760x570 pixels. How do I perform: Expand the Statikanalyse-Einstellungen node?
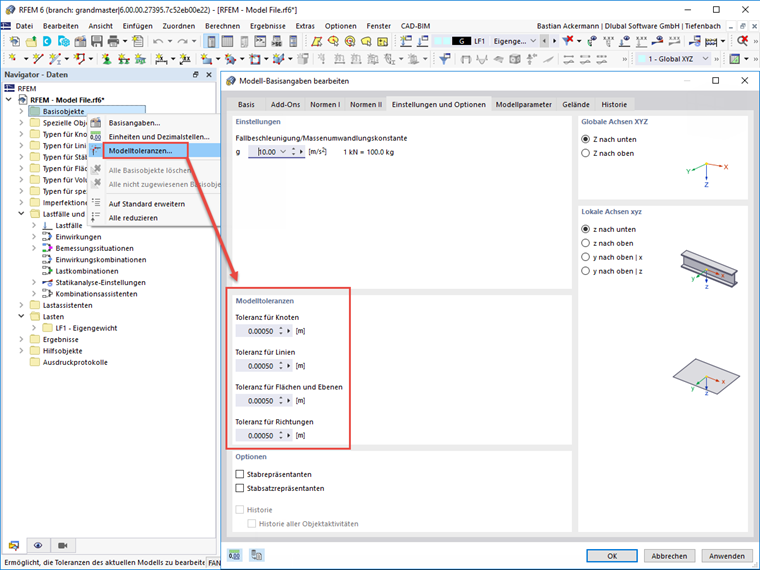(x=34, y=282)
